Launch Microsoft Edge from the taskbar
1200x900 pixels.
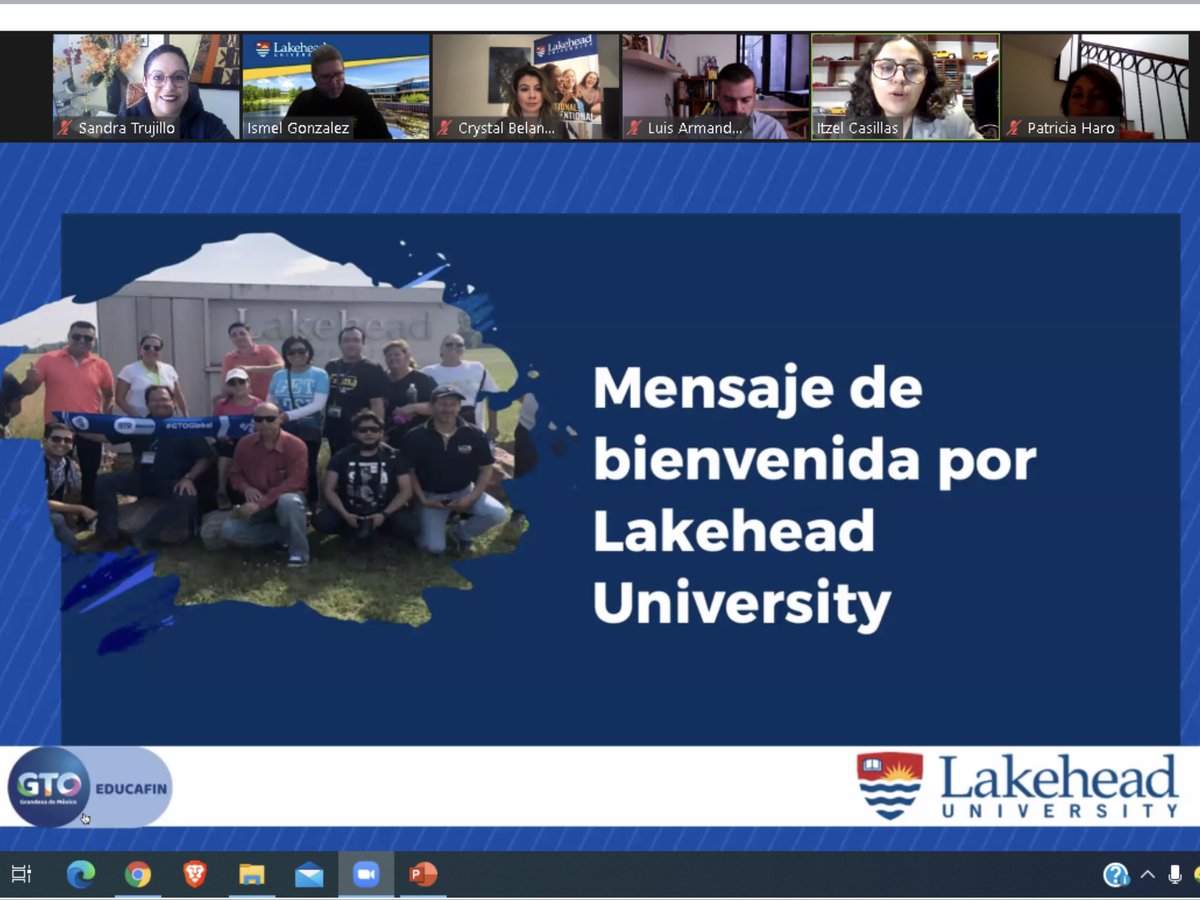tap(80, 875)
